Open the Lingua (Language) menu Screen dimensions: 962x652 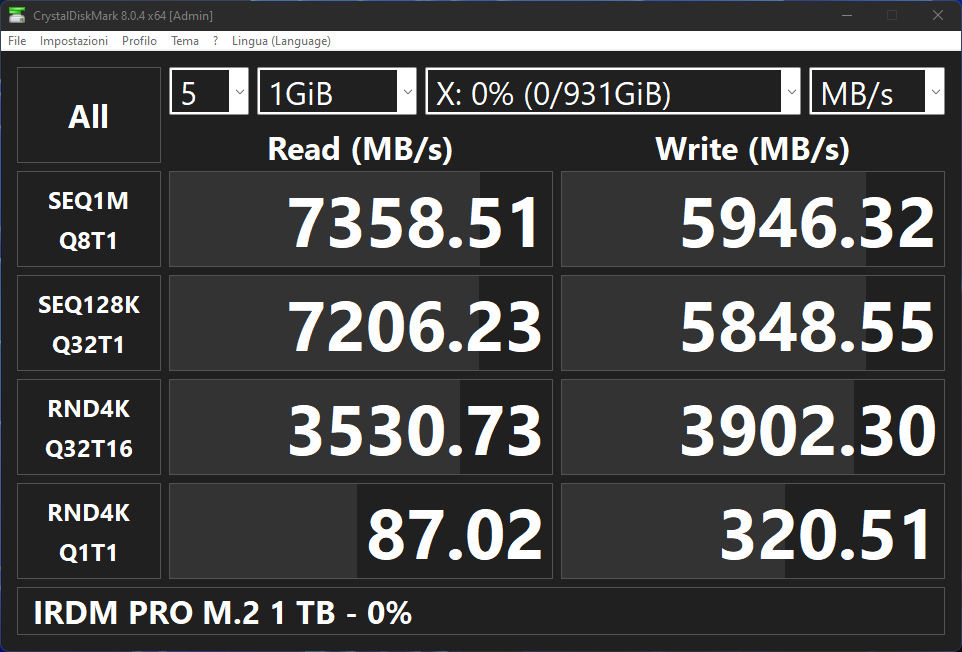[281, 41]
